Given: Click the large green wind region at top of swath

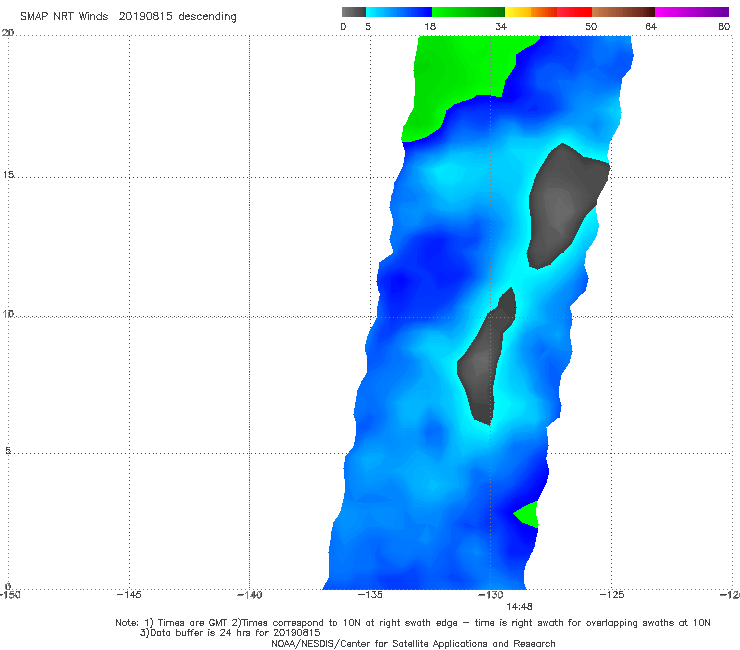Looking at the screenshot, I should pos(460,71).
